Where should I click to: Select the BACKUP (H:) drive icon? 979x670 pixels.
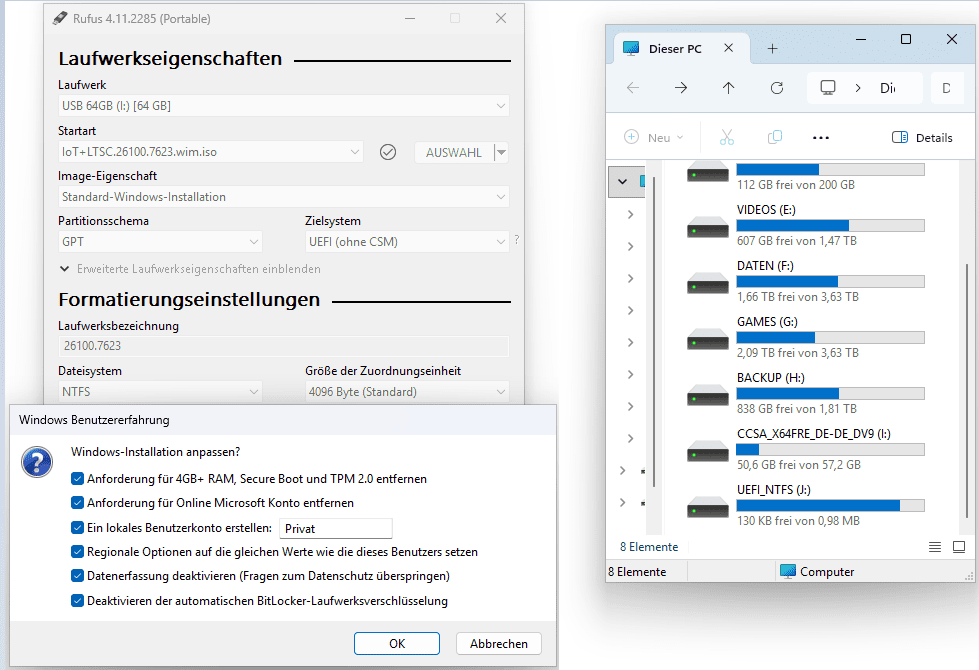tap(707, 395)
